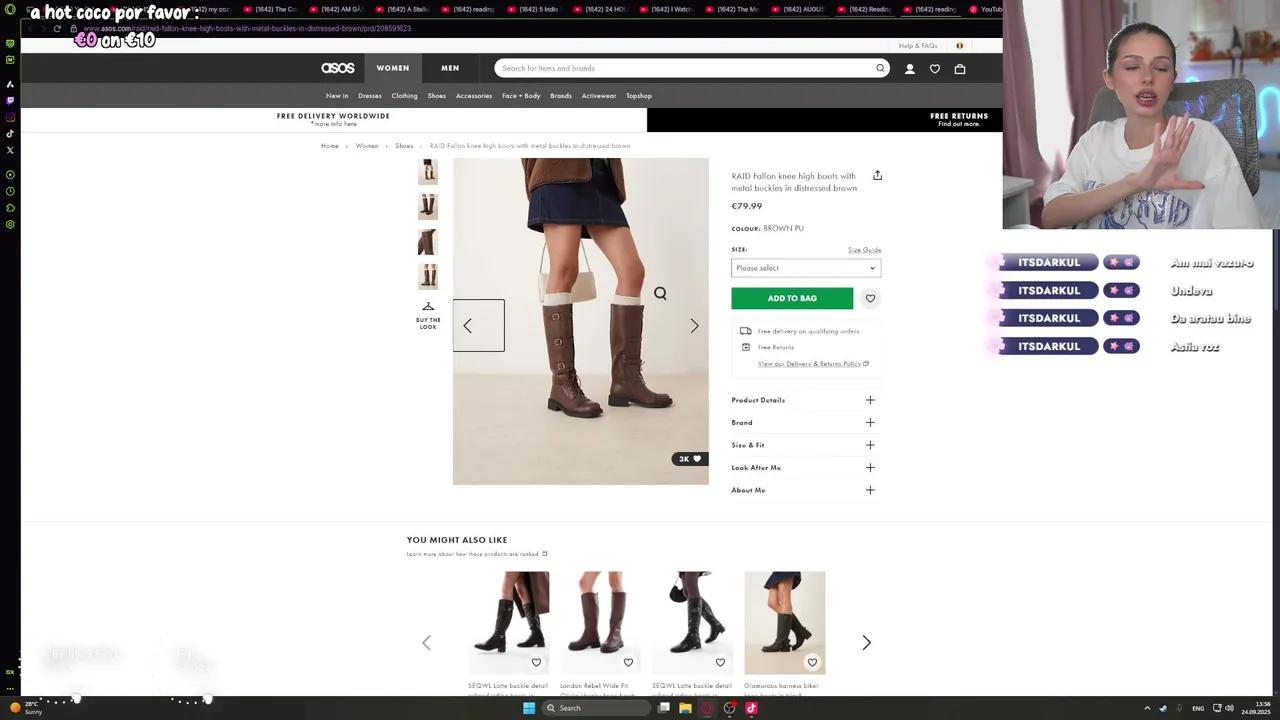Learn more about how products are ranked

[x=477, y=554]
